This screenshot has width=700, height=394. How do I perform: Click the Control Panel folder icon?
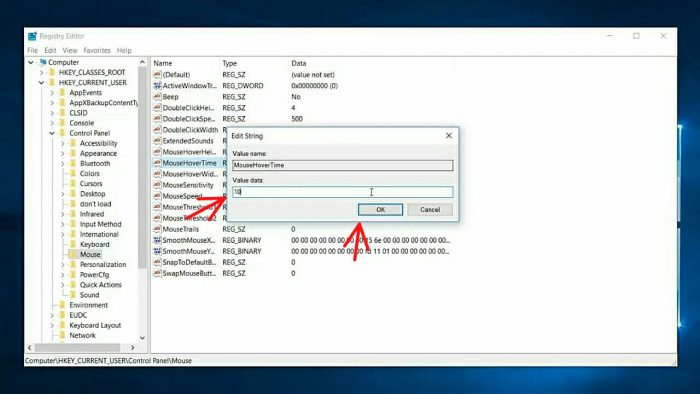62,133
